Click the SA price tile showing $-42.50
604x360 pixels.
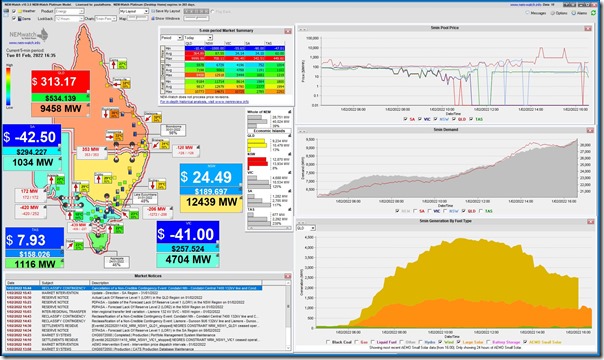click(x=32, y=137)
